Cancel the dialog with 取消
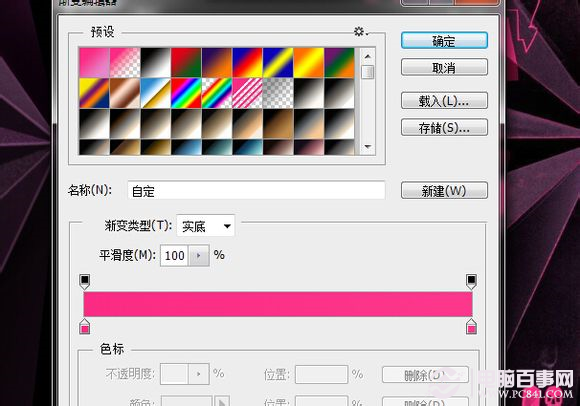Screen dimensions: 580x406 coord(444,67)
